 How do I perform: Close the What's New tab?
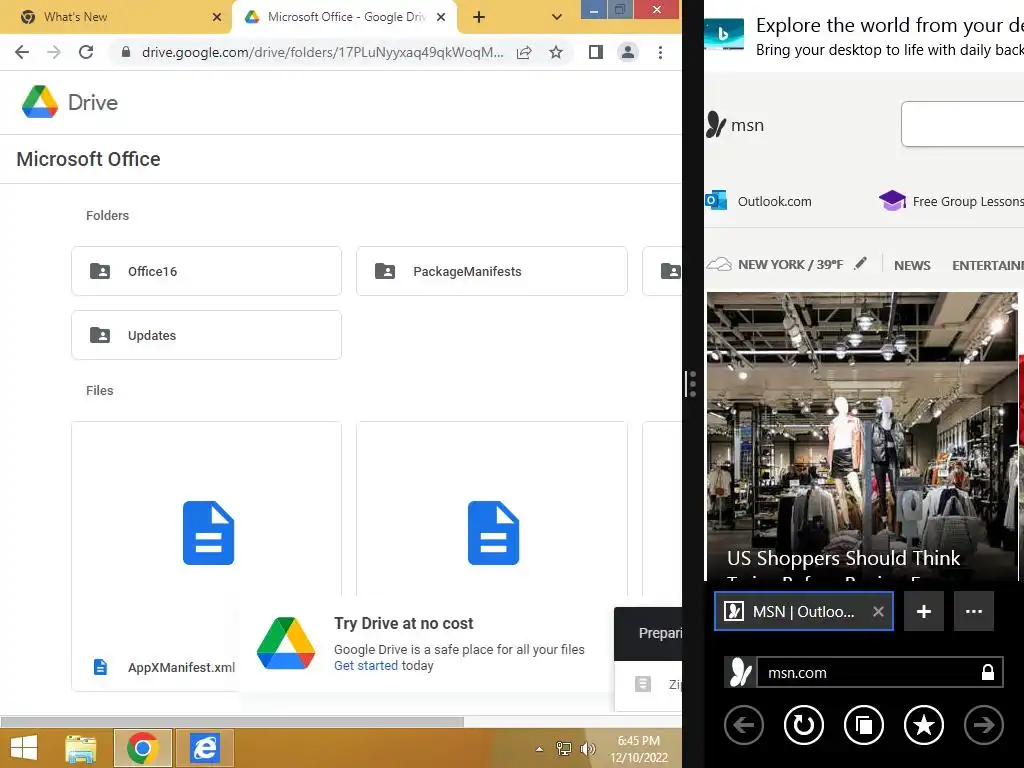click(x=217, y=17)
